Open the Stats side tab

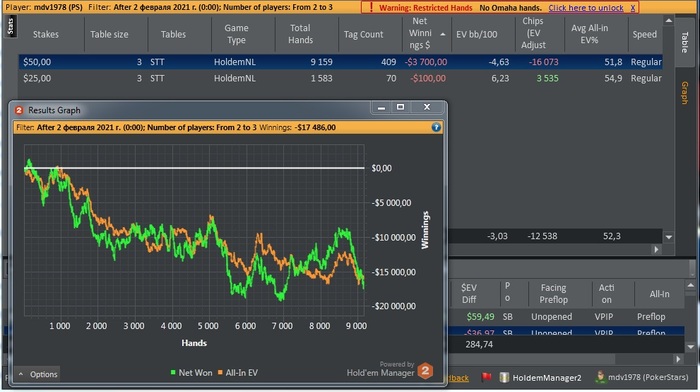tap(11, 26)
